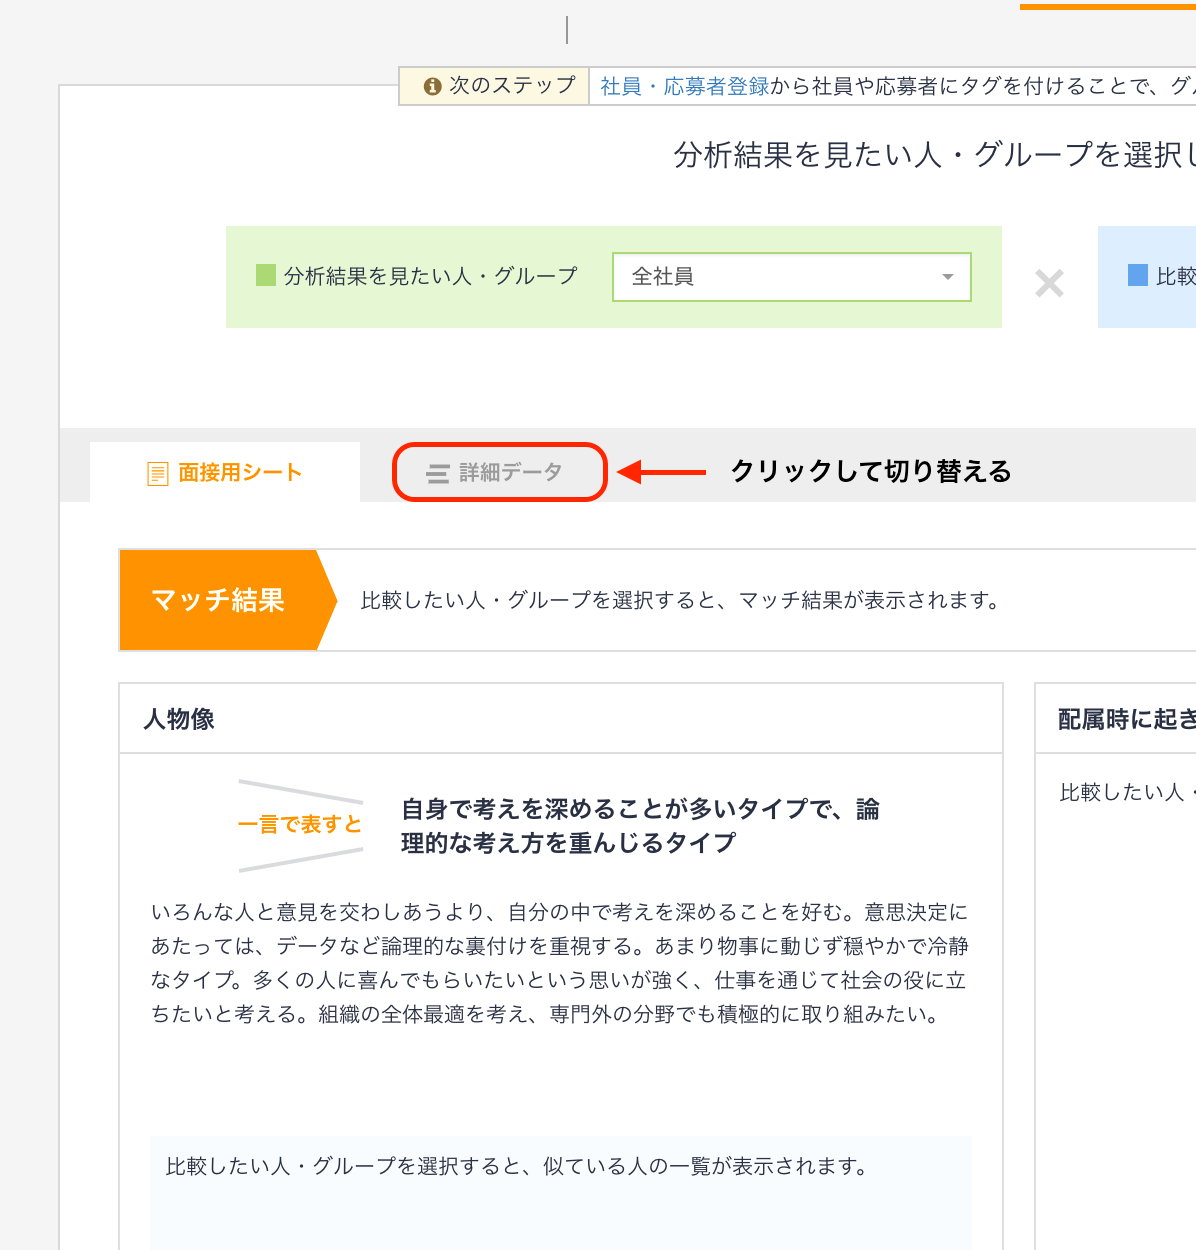This screenshot has height=1250, width=1196.
Task: Click the green square marker beside 分析結果を見たい人・グループ
Action: pos(265,276)
